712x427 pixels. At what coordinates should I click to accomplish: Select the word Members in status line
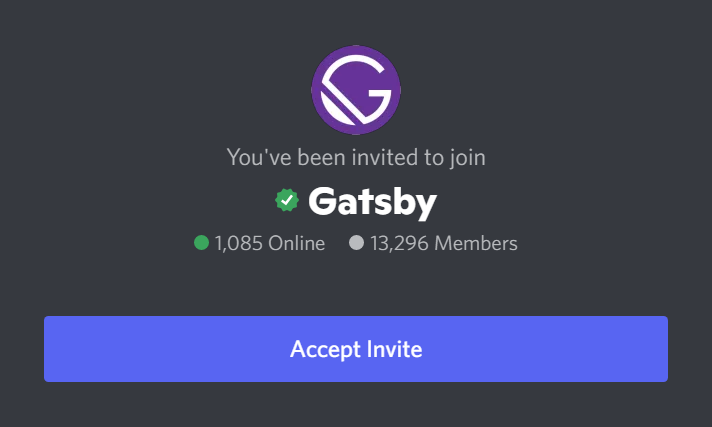coord(476,243)
